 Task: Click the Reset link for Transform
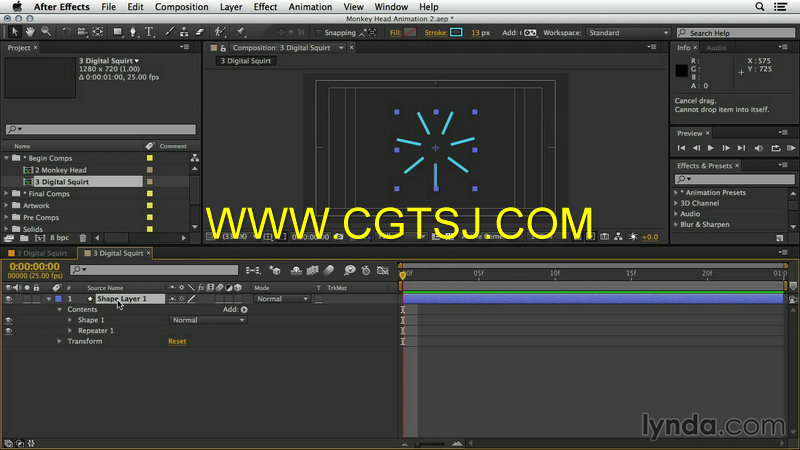pos(177,341)
